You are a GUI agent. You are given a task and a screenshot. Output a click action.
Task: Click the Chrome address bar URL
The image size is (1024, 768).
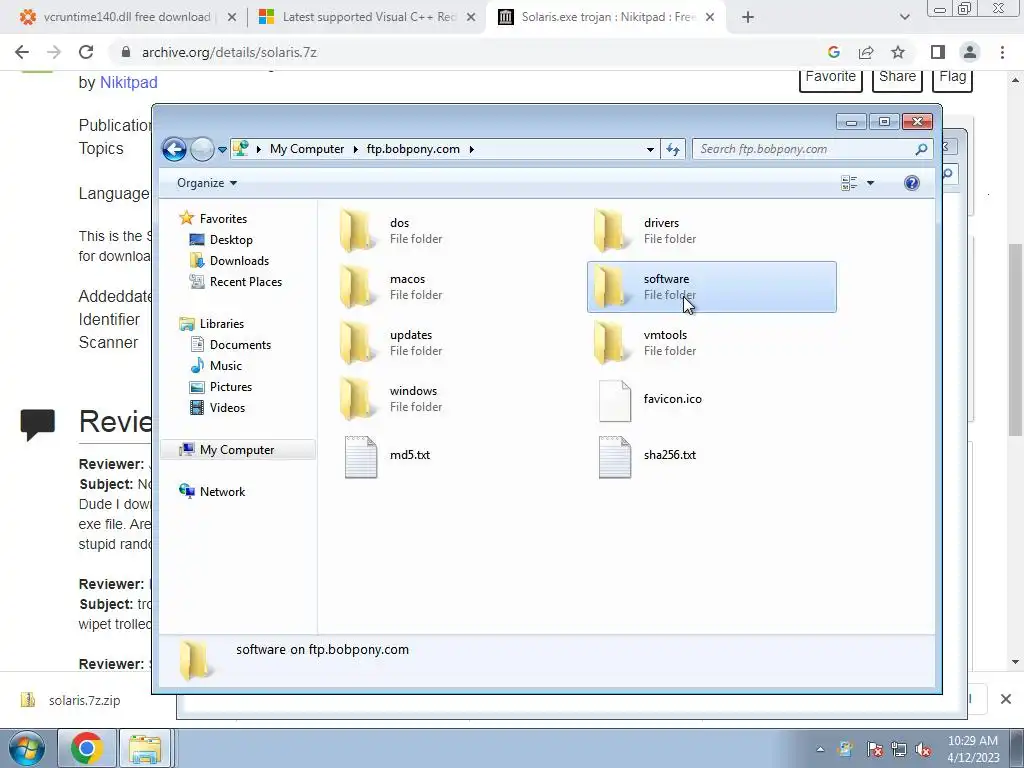[229, 52]
